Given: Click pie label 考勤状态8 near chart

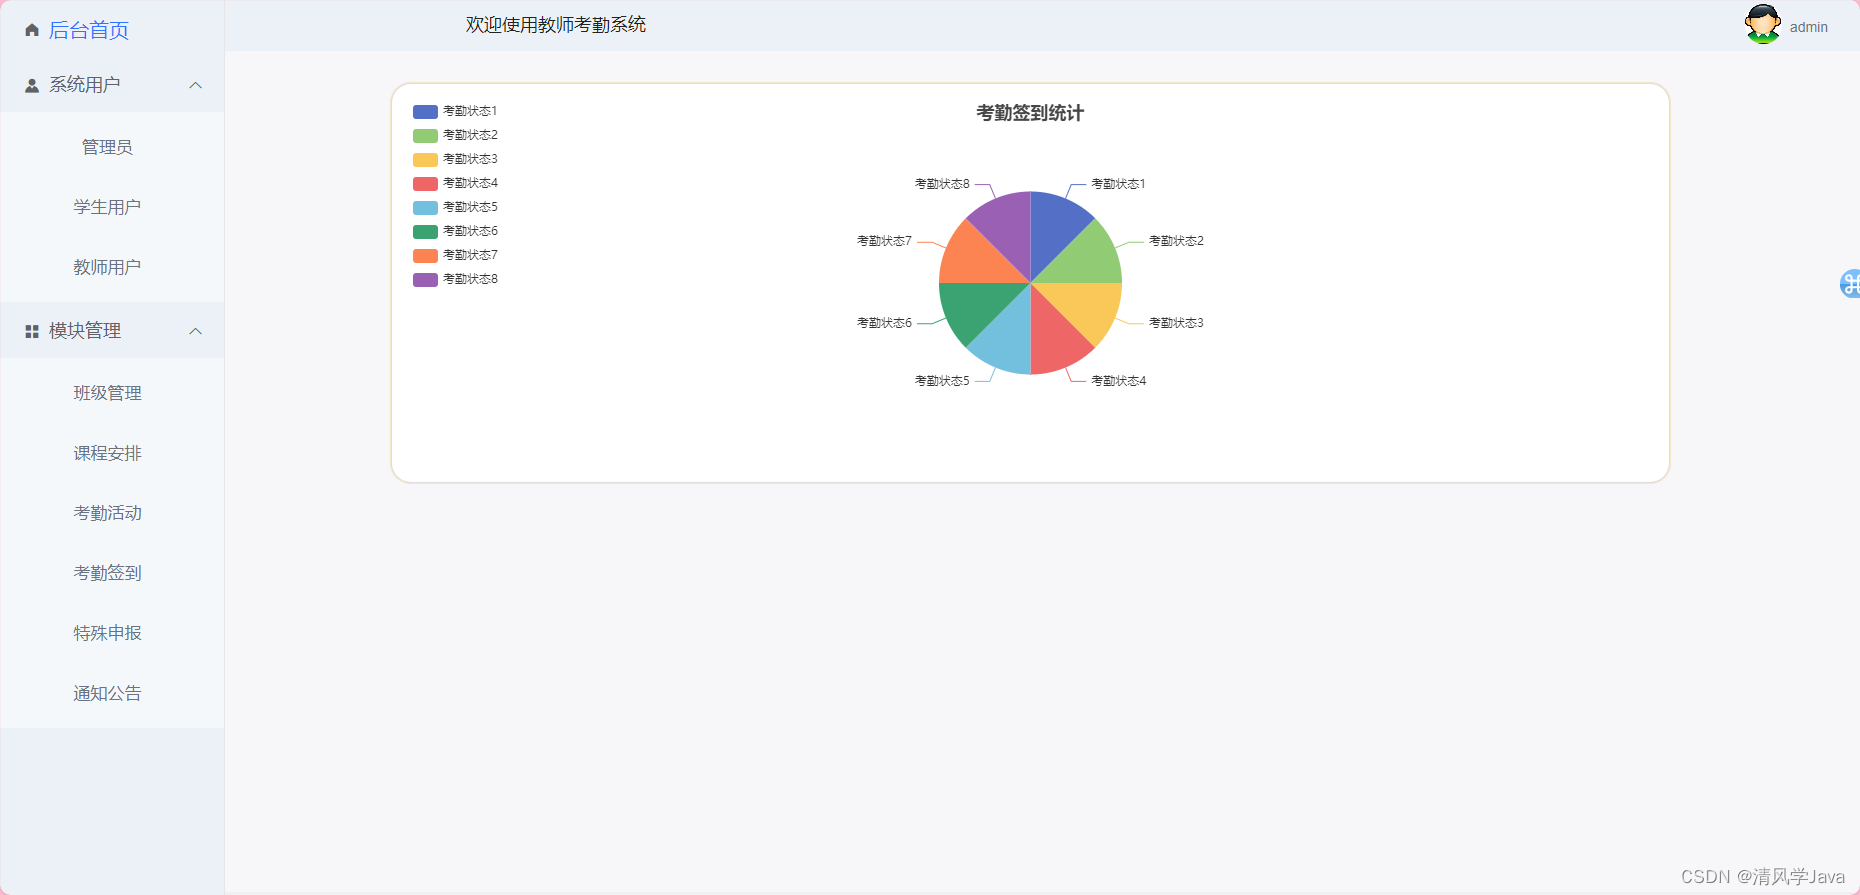Looking at the screenshot, I should tap(942, 184).
